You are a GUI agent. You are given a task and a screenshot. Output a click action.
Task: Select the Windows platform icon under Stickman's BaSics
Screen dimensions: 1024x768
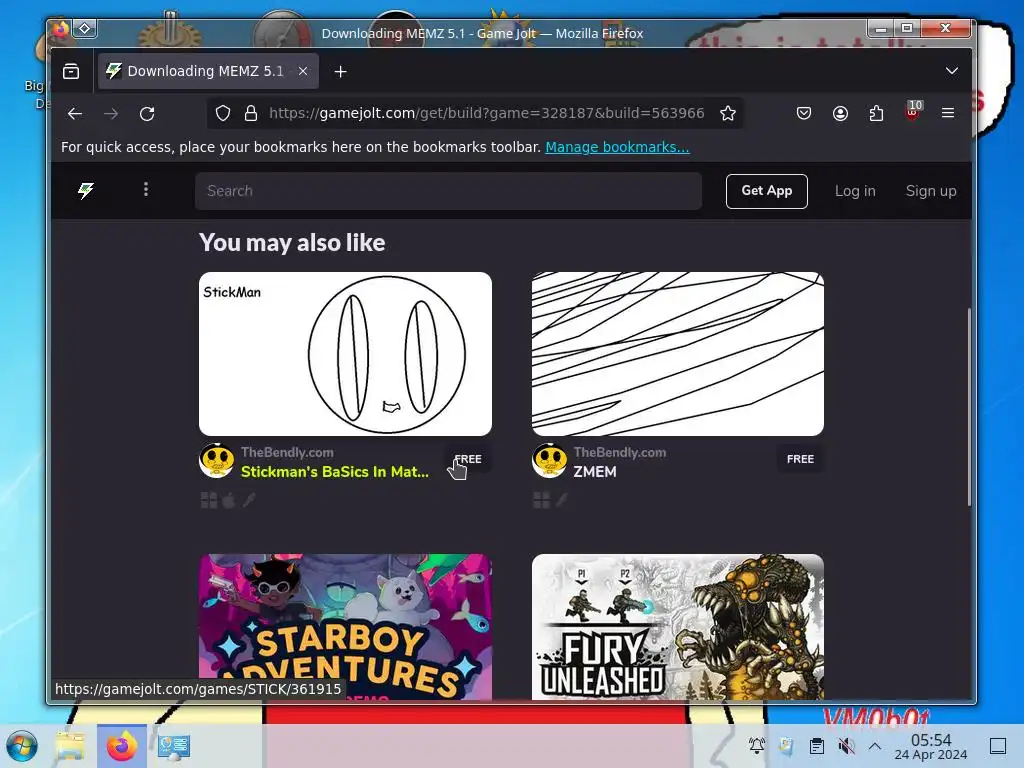pyautogui.click(x=209, y=500)
